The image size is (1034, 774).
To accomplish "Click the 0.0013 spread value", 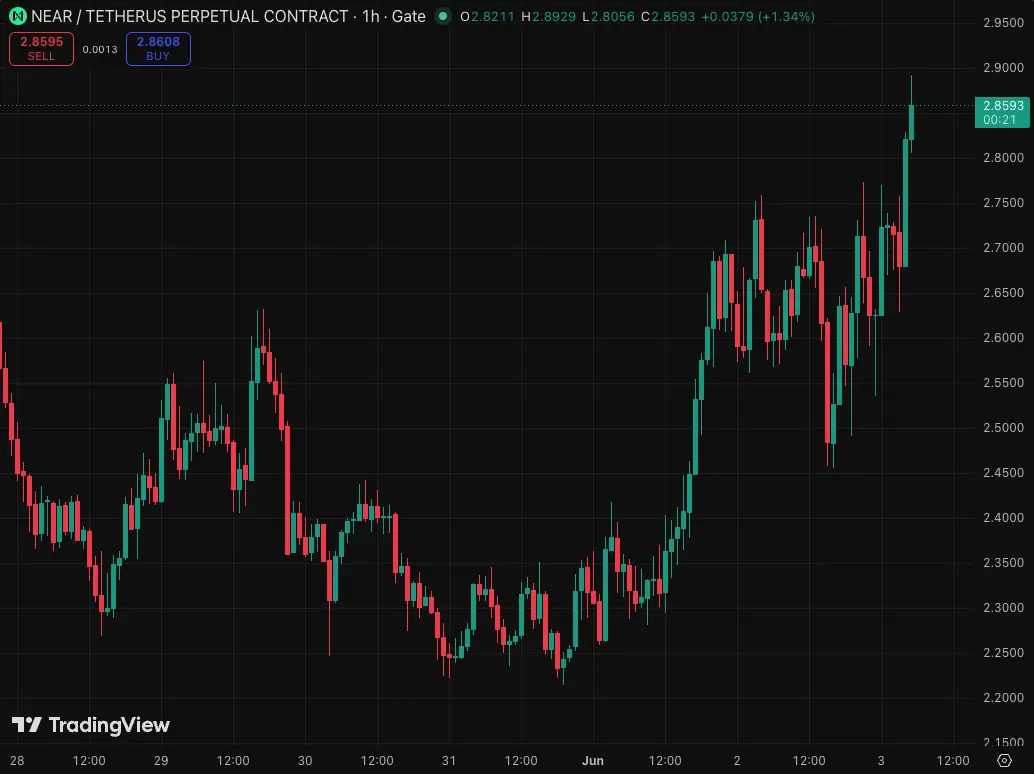I will [x=100, y=49].
